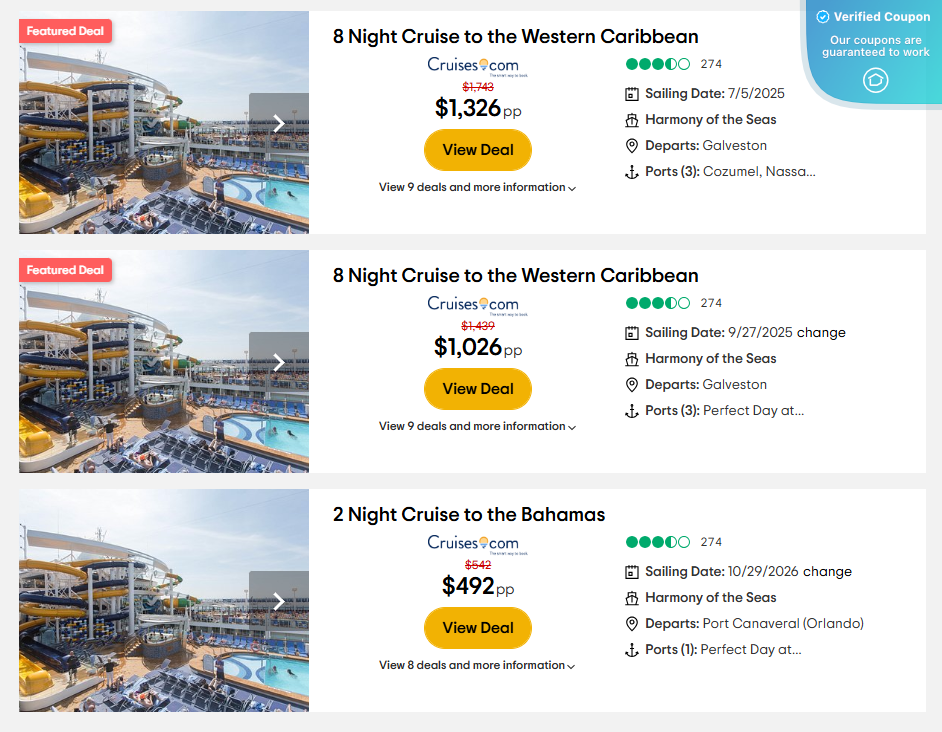Click ship icon in the $1,026 deal
The height and width of the screenshot is (732, 942).
[632, 359]
